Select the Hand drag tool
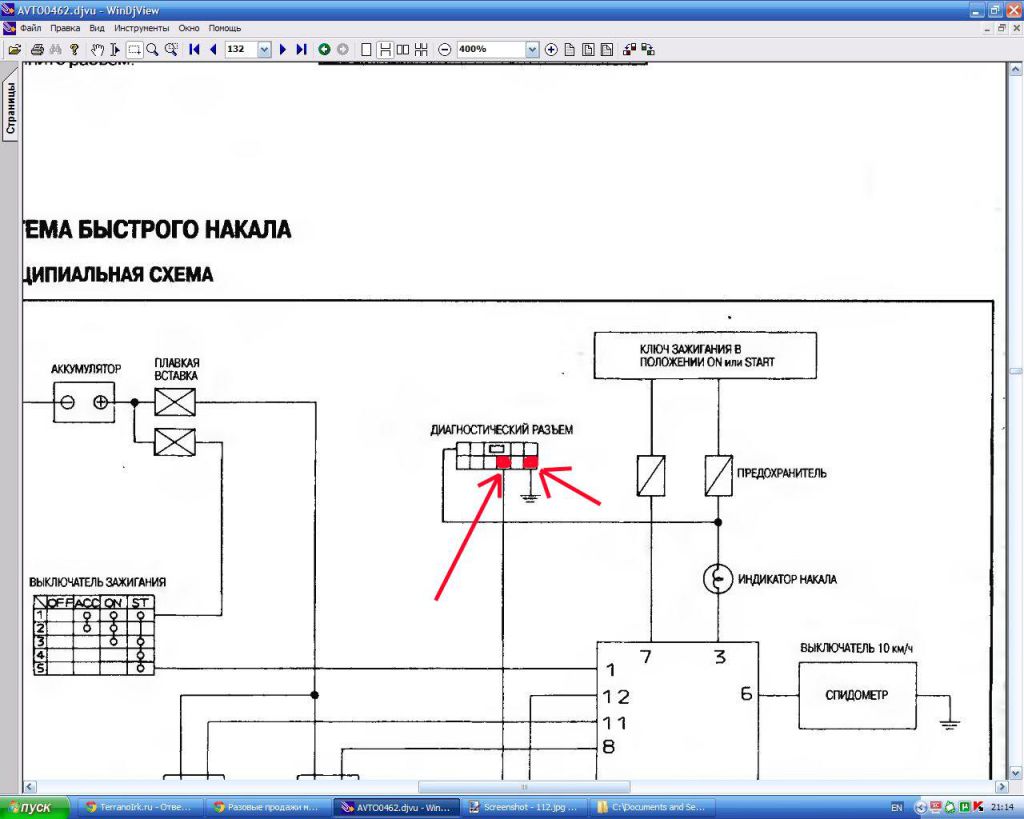This screenshot has width=1024, height=819. point(97,49)
